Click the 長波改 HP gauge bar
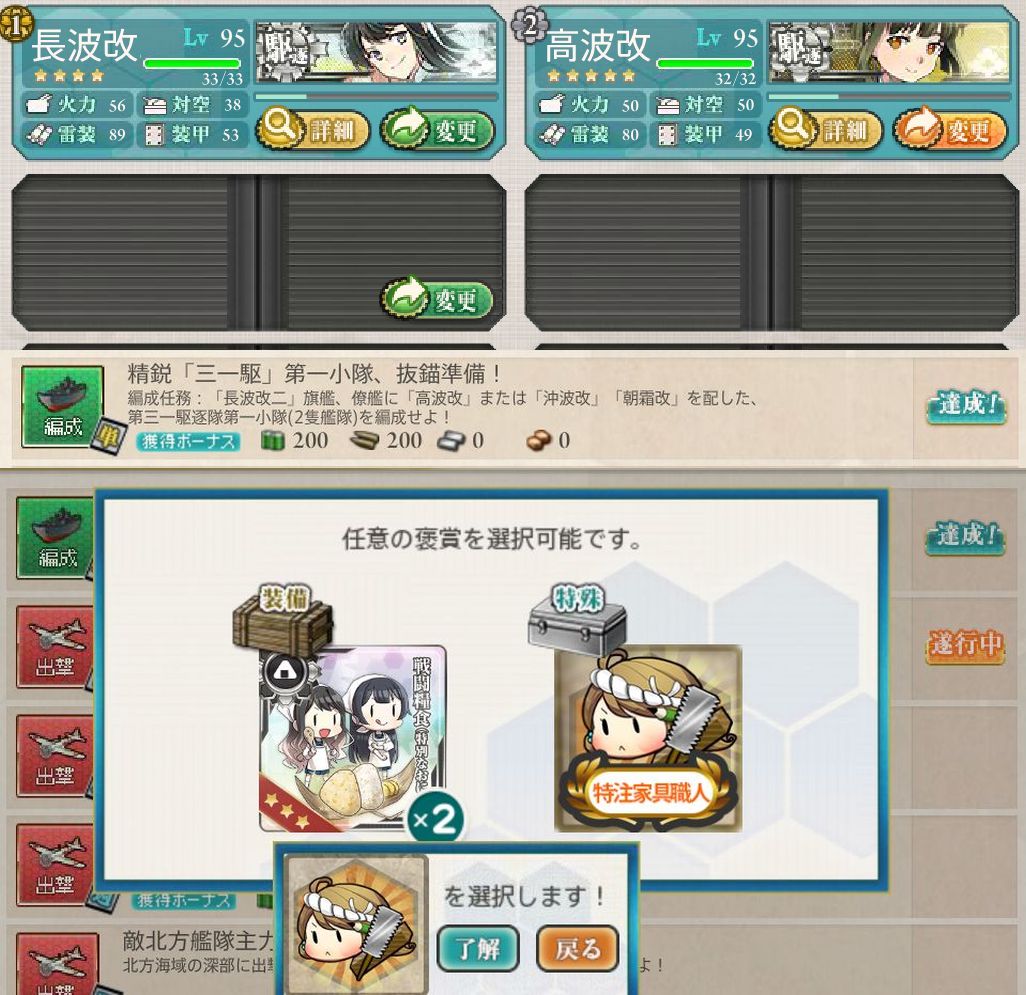The width and height of the screenshot is (1026, 995). pos(192,63)
